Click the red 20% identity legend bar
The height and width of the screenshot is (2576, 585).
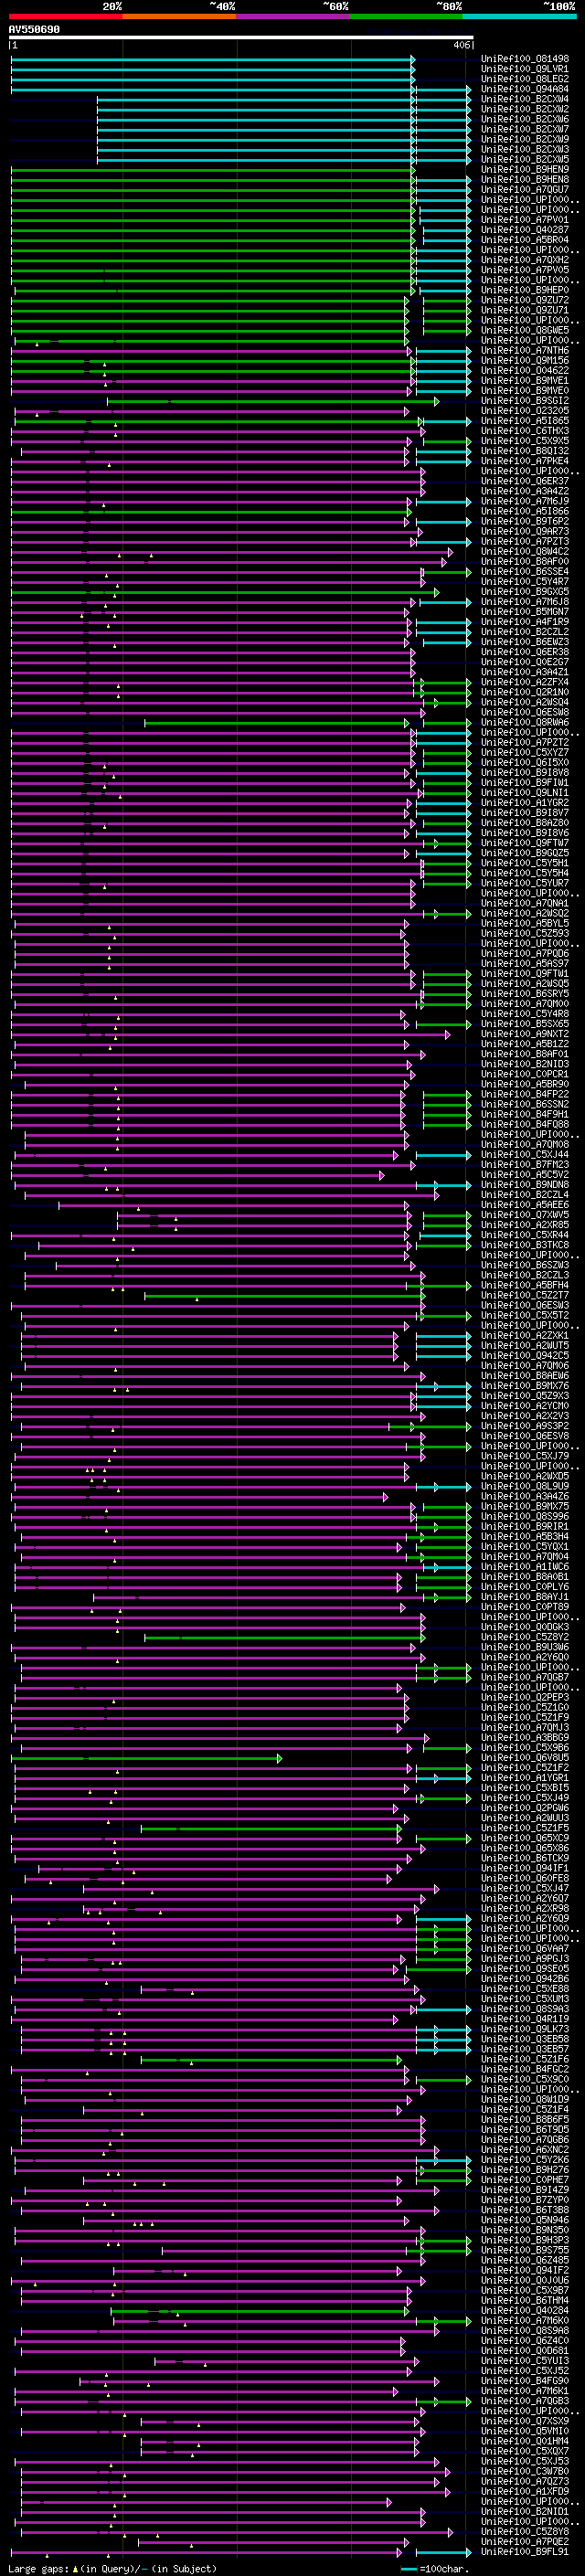click(66, 16)
